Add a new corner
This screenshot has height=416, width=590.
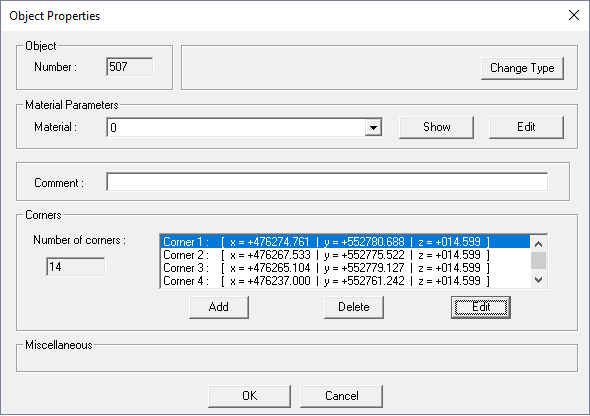[219, 307]
